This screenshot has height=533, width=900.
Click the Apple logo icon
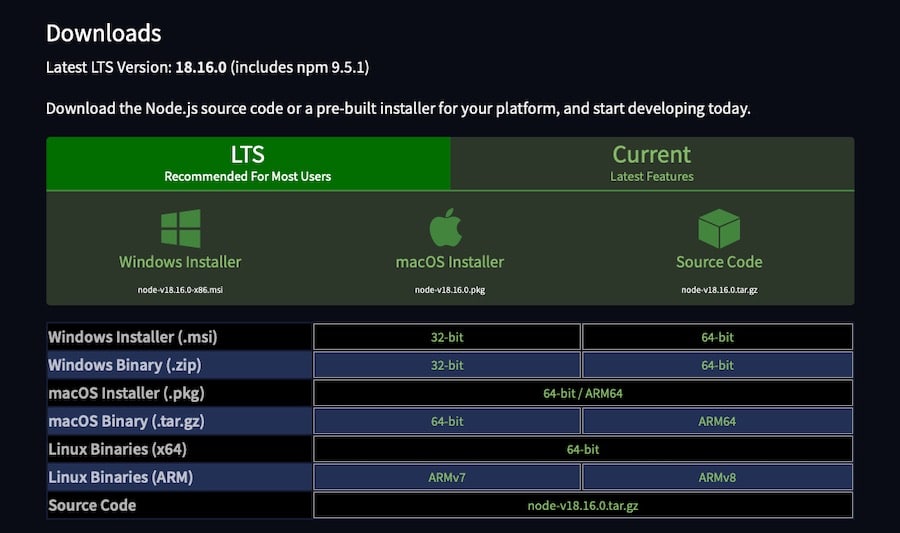tap(446, 227)
